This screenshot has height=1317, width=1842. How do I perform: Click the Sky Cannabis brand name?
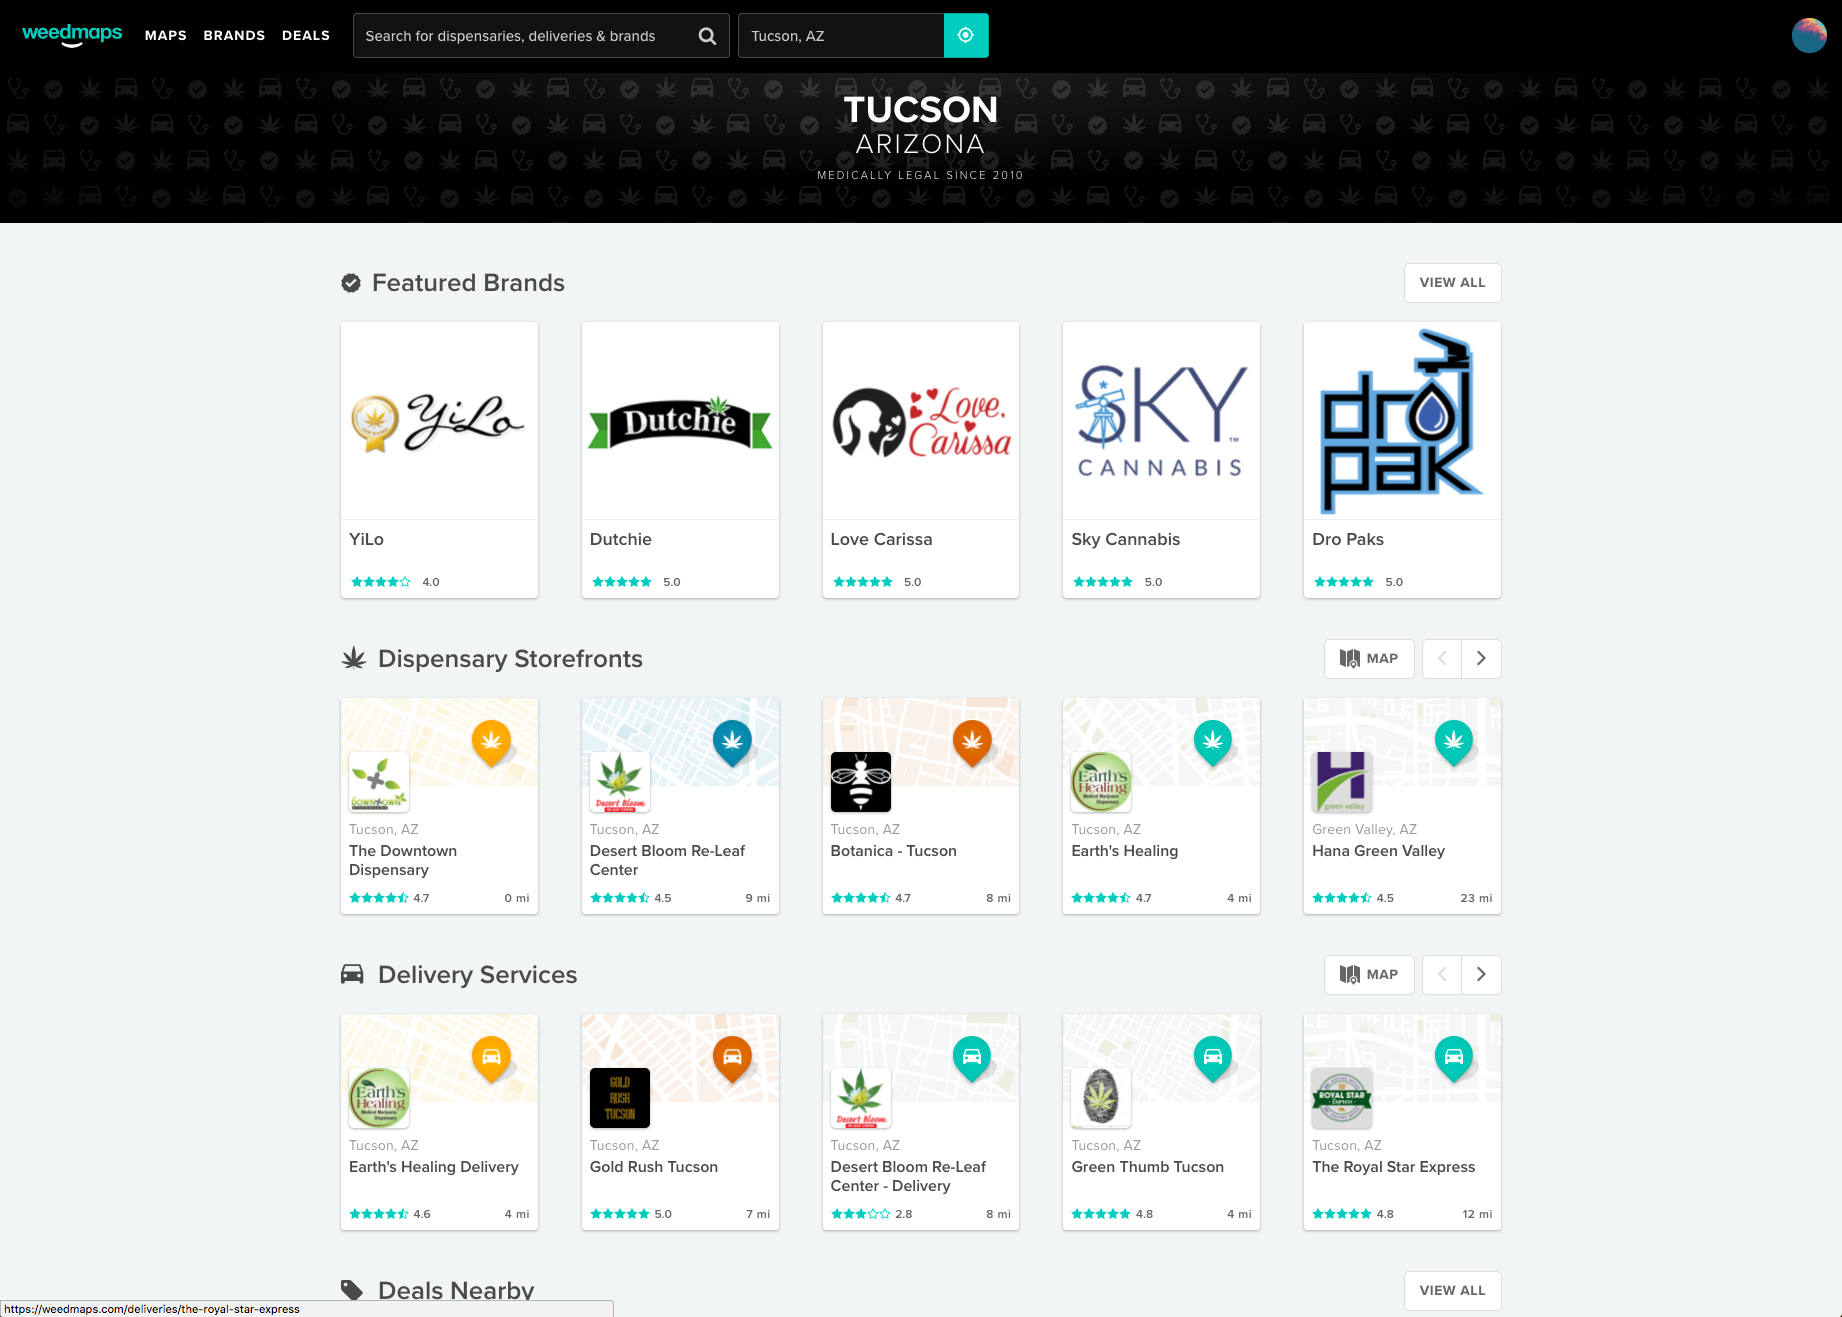[x=1125, y=539]
